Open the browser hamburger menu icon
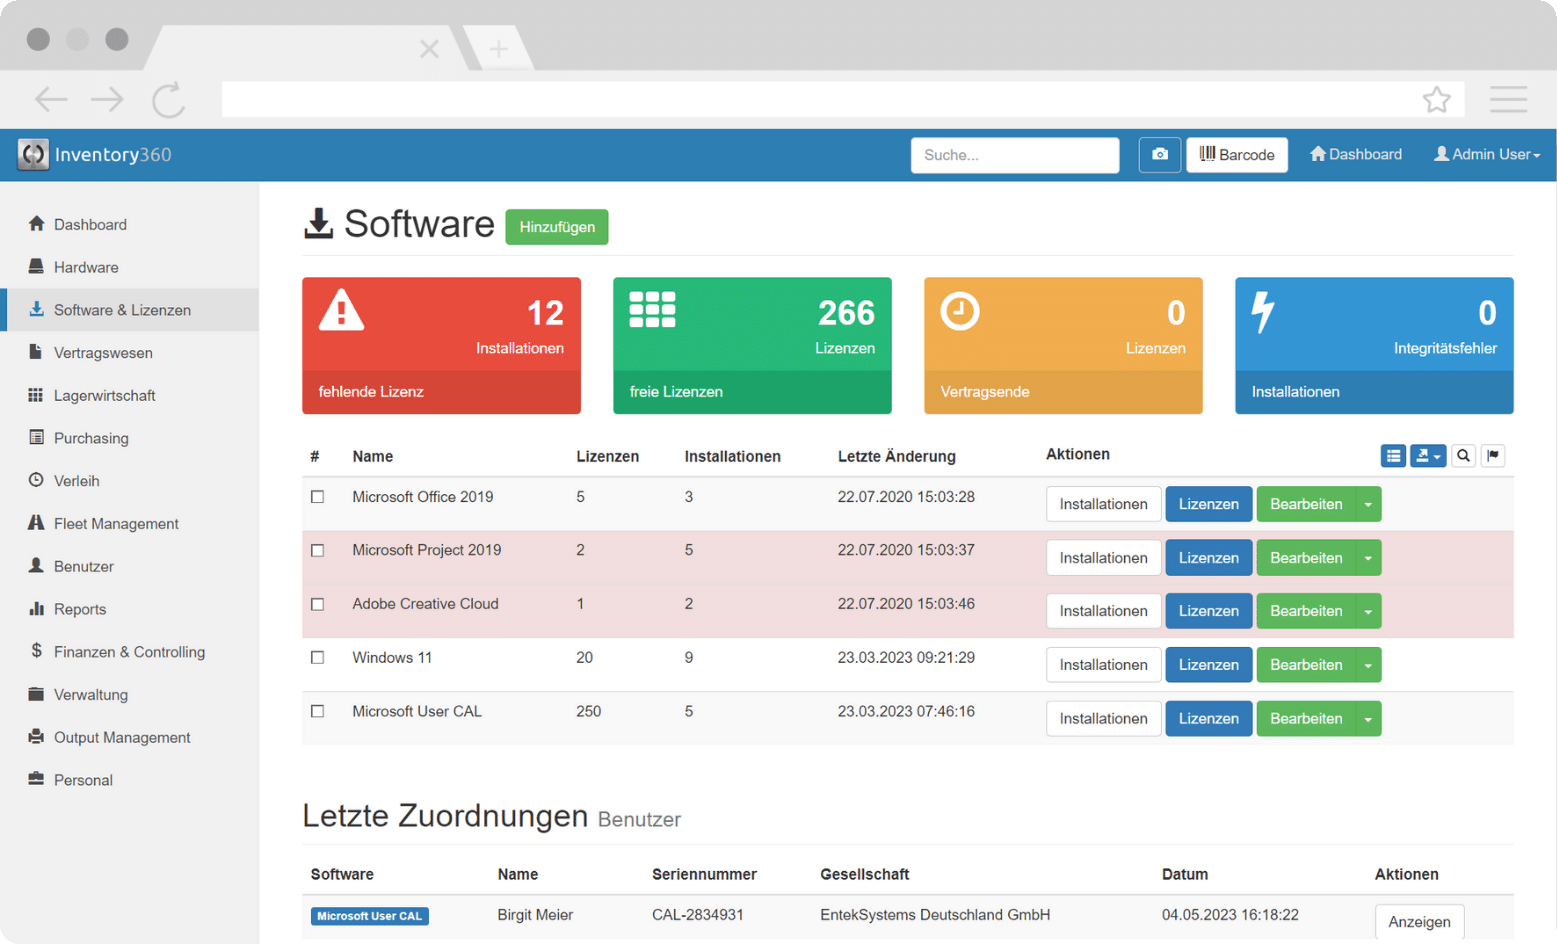The image size is (1557, 944). pos(1508,100)
